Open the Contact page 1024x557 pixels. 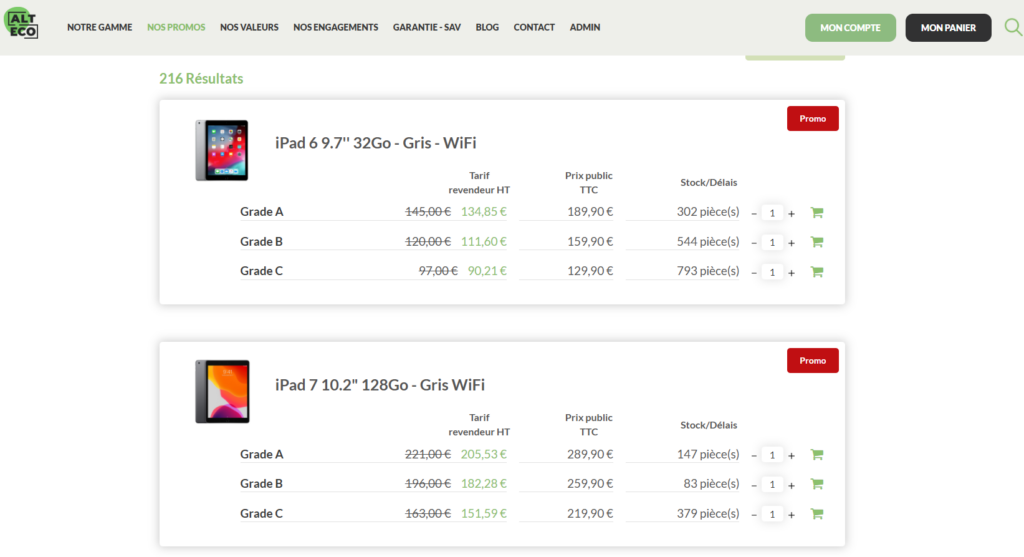click(x=534, y=27)
